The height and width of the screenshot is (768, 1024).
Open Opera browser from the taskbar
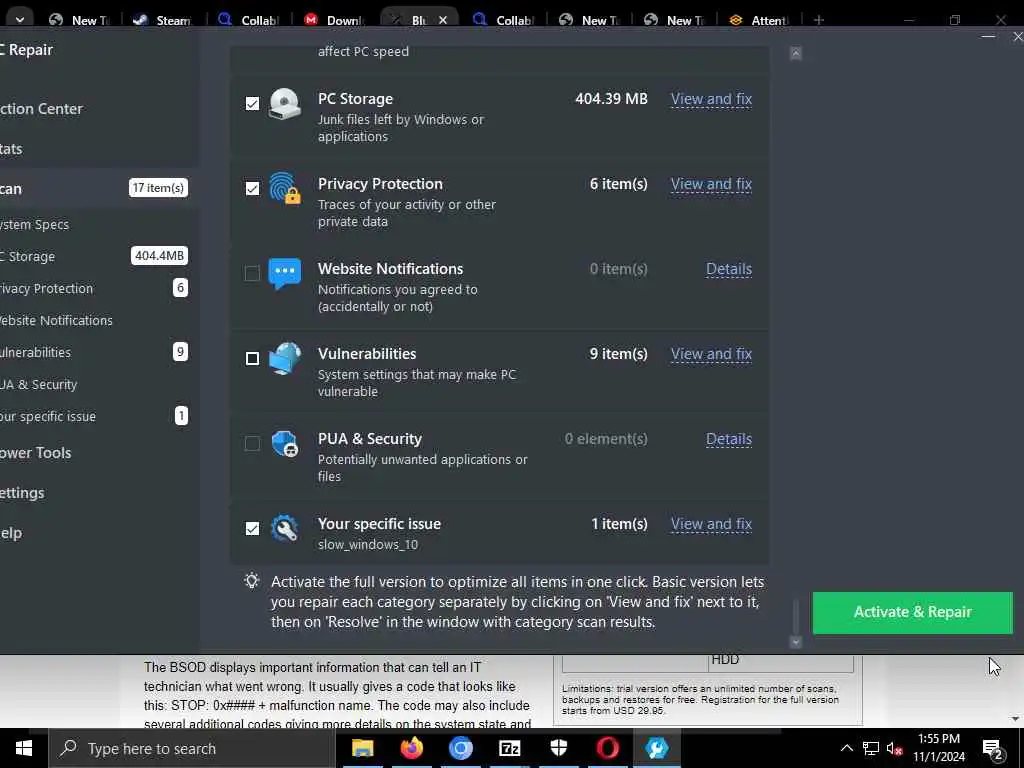tap(607, 748)
